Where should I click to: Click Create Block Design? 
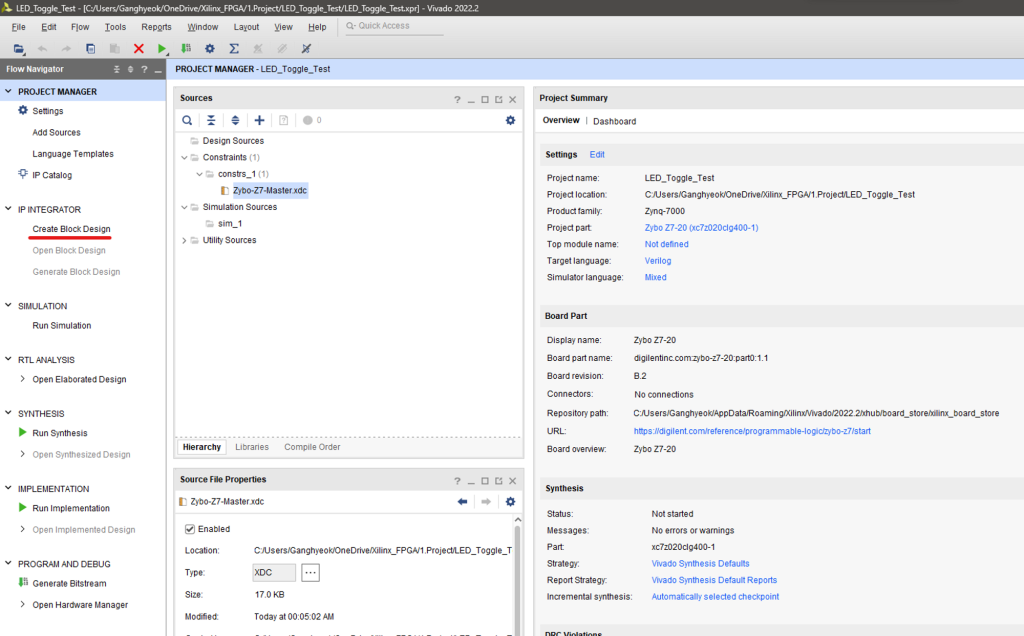point(71,229)
